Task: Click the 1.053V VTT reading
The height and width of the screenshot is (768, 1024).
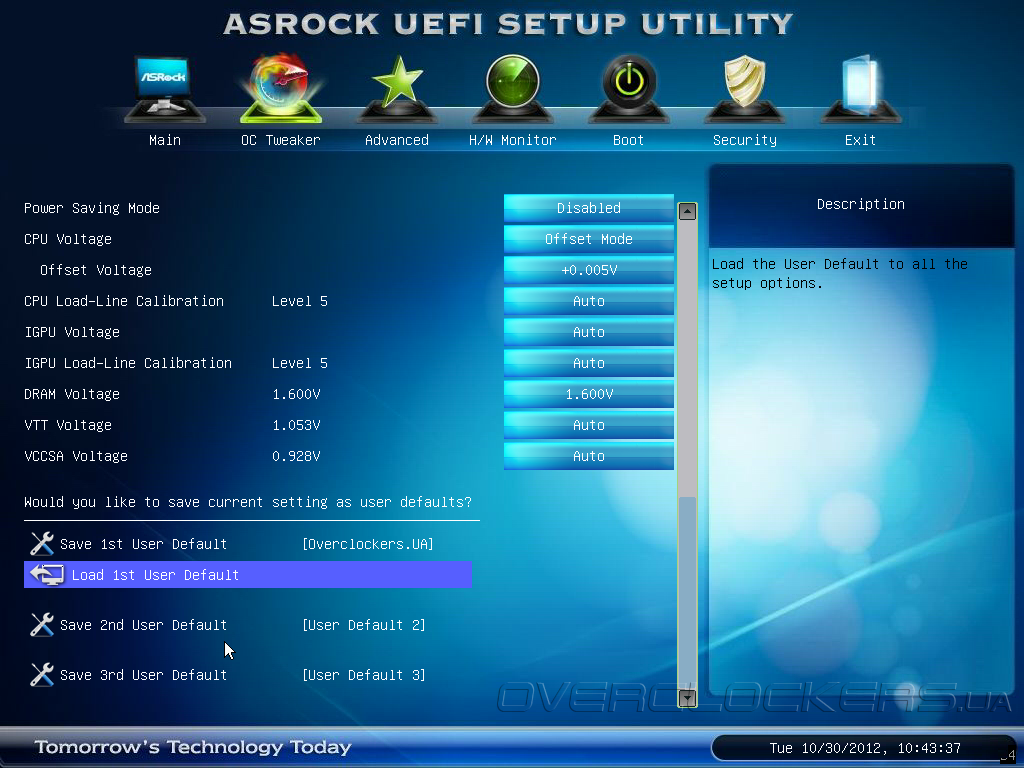Action: pos(296,425)
